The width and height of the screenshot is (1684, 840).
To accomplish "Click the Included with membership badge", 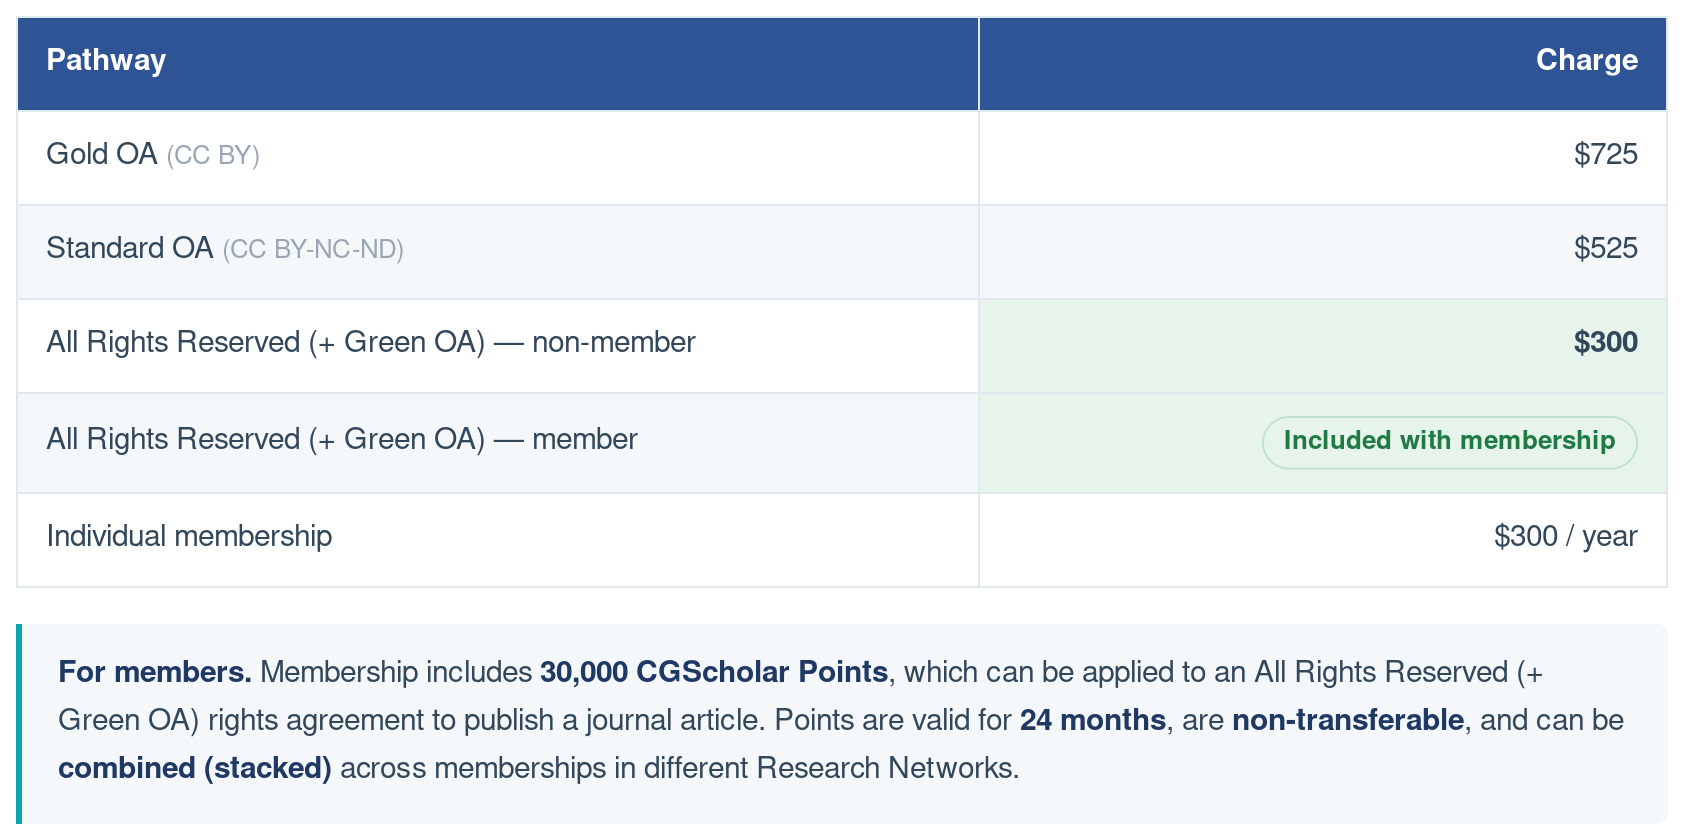I will [1449, 442].
